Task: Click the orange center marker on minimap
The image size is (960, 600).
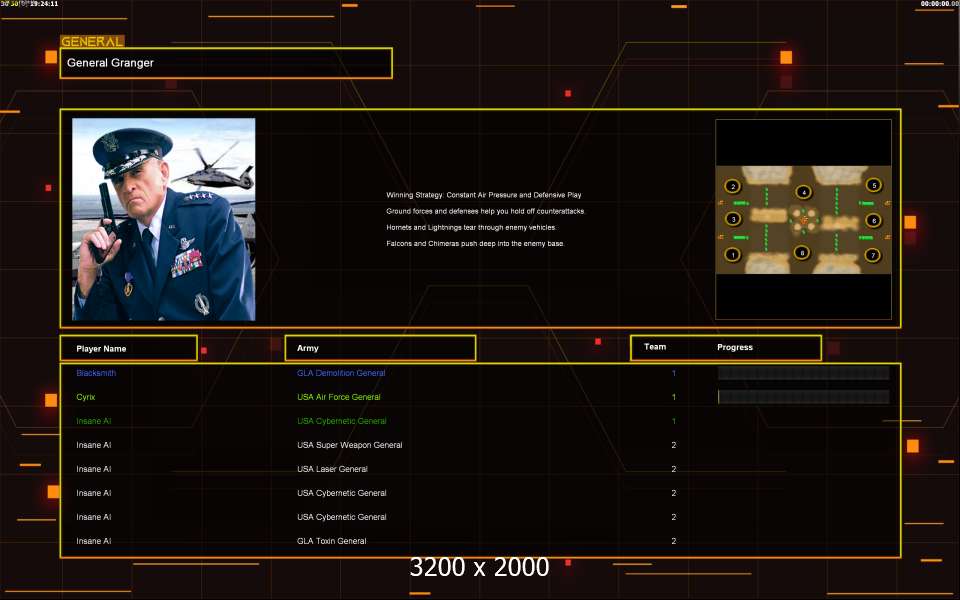Action: click(x=804, y=219)
